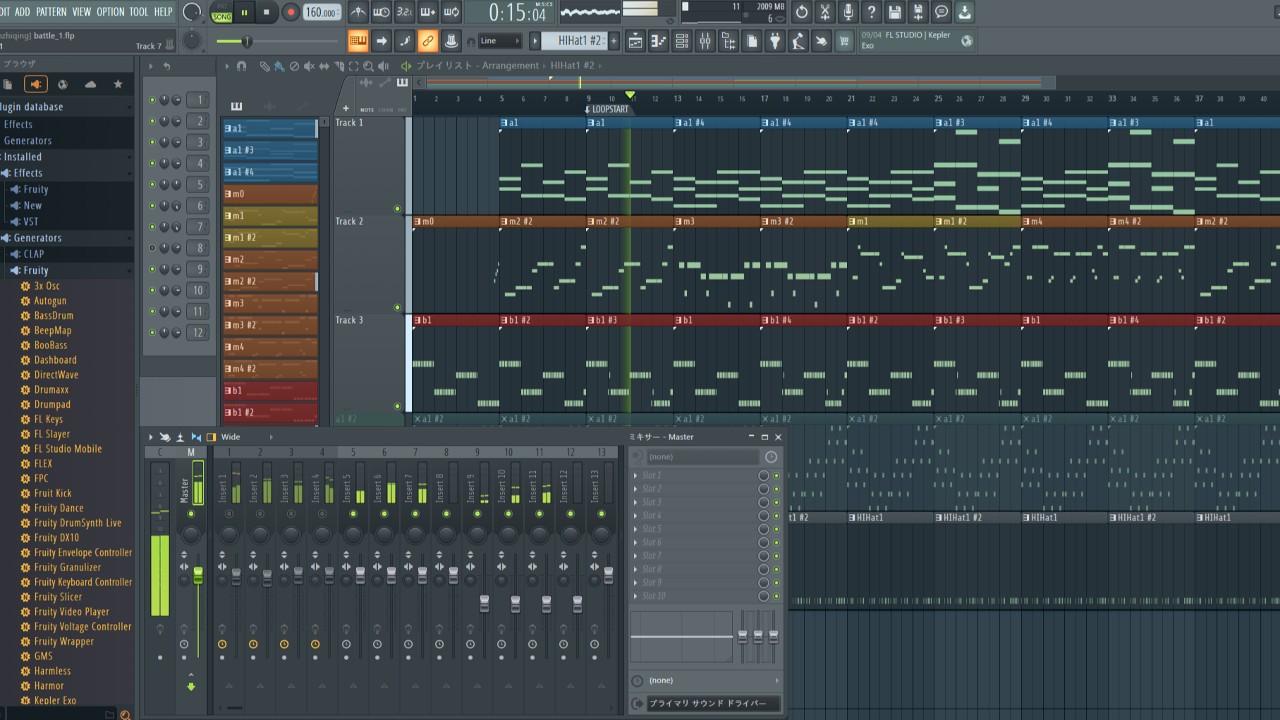The width and height of the screenshot is (1280, 720).
Task: Save project with the floppy disk icon
Action: (x=895, y=12)
